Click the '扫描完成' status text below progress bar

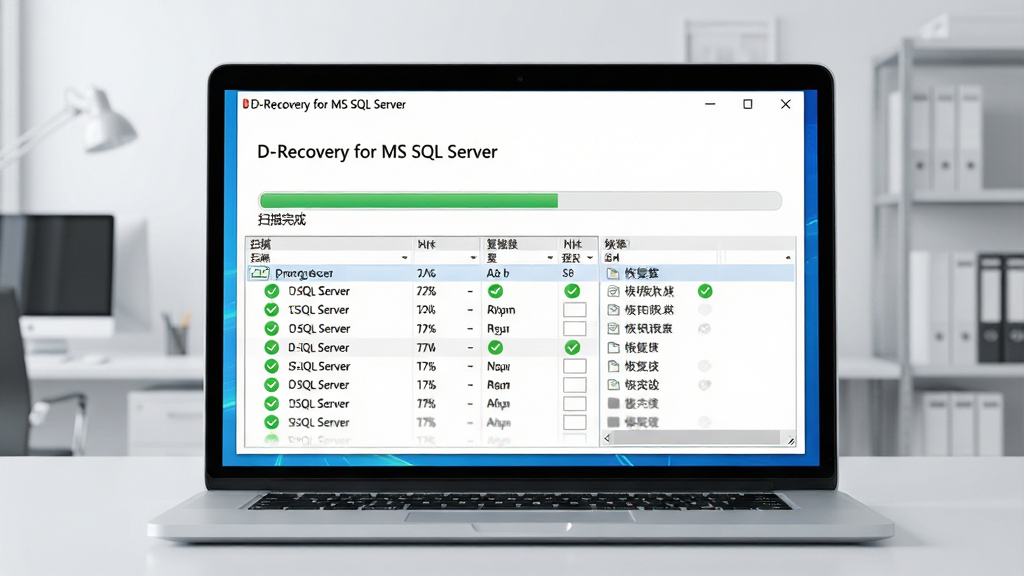click(x=282, y=219)
